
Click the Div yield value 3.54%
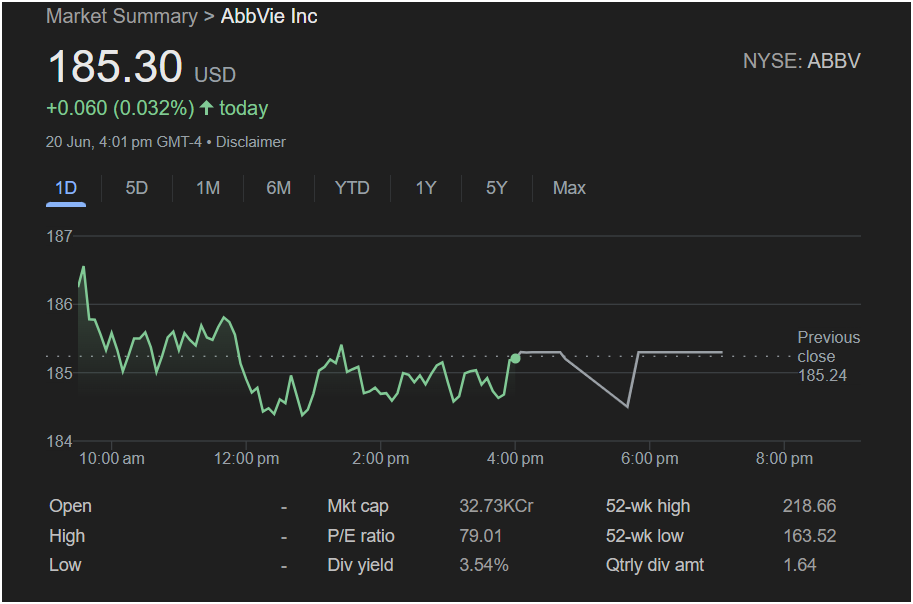click(484, 565)
